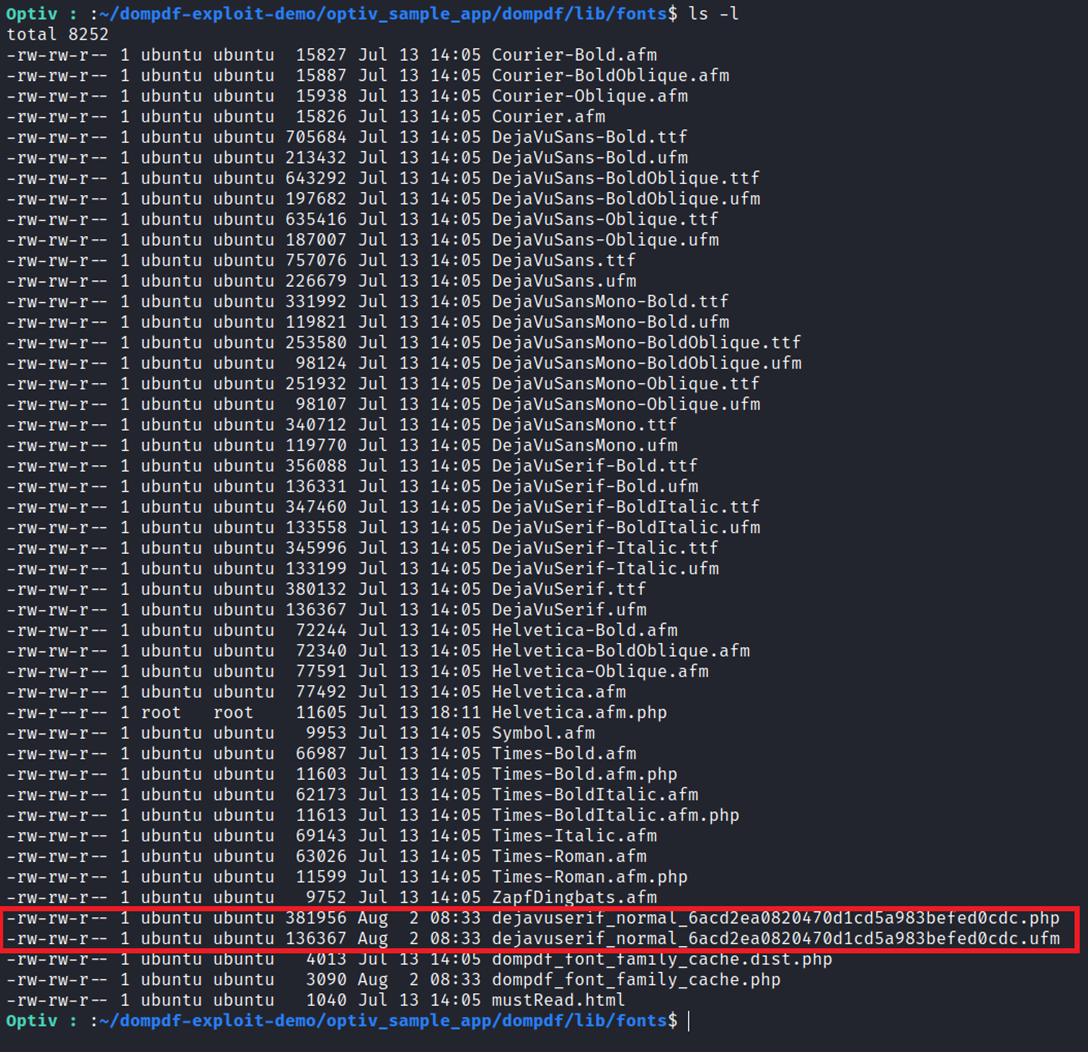Viewport: 1088px width, 1052px height.
Task: Click the cursor at the bottom prompt
Action: pos(690,1021)
